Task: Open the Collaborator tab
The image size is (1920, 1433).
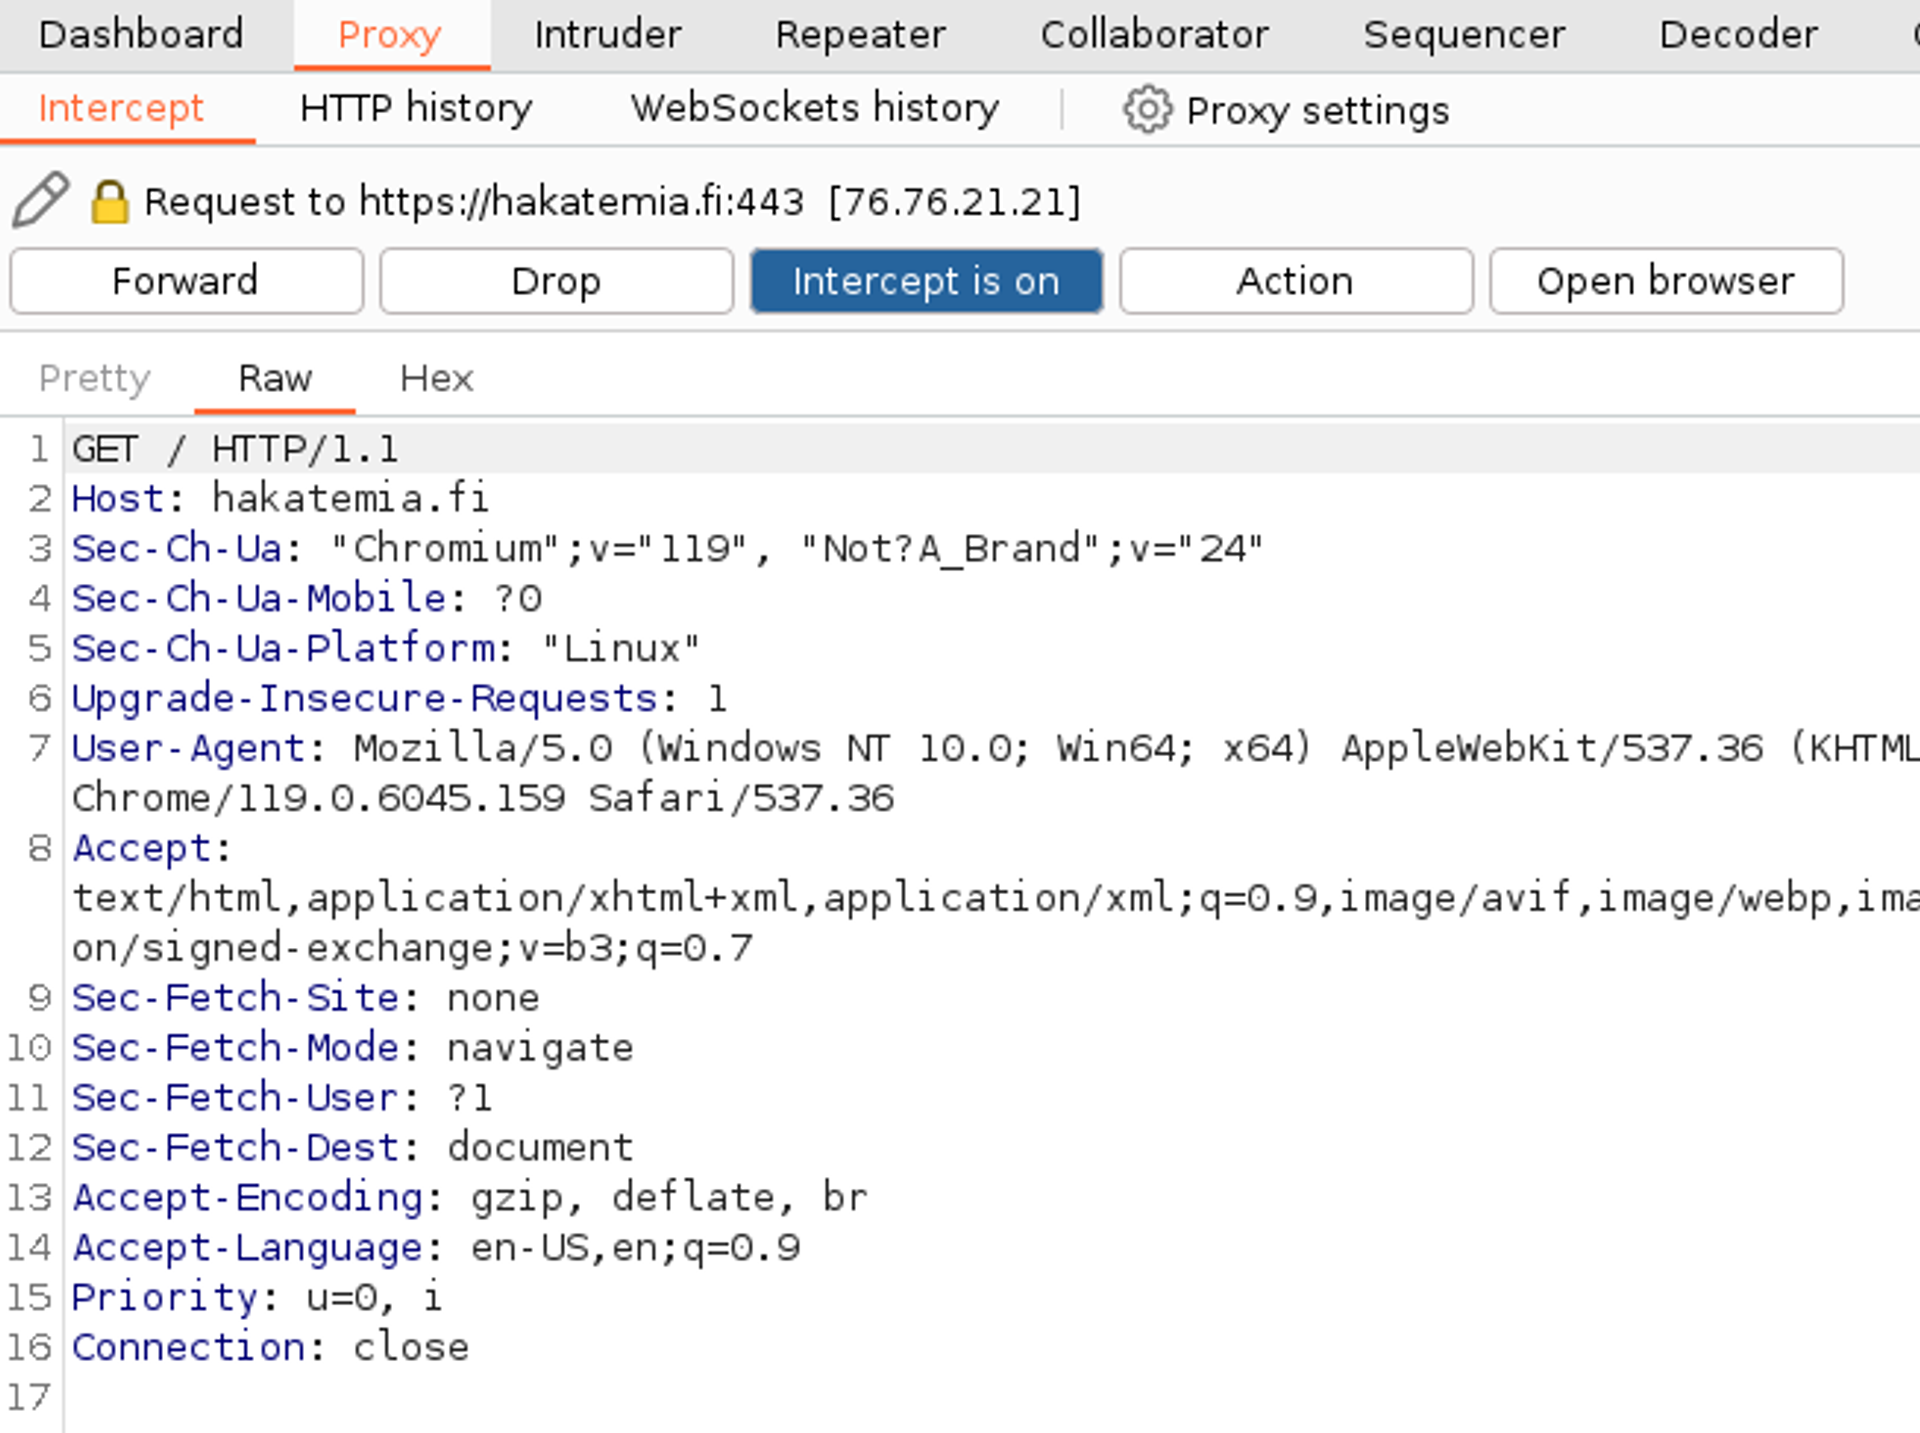Action: click(x=1154, y=34)
